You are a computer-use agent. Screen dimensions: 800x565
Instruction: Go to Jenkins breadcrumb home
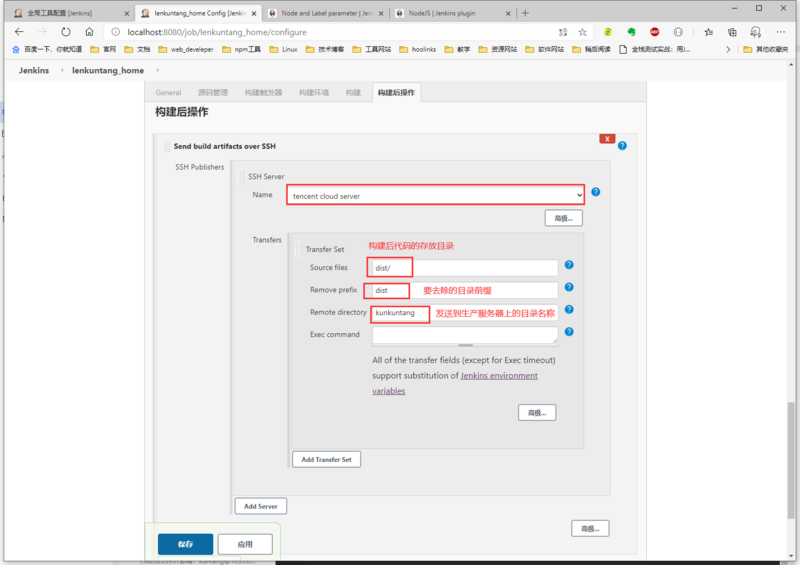click(34, 70)
